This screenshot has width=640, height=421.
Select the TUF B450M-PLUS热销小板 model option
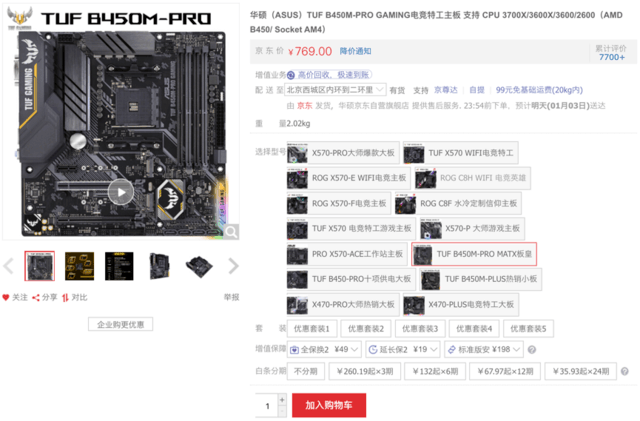[x=481, y=279]
